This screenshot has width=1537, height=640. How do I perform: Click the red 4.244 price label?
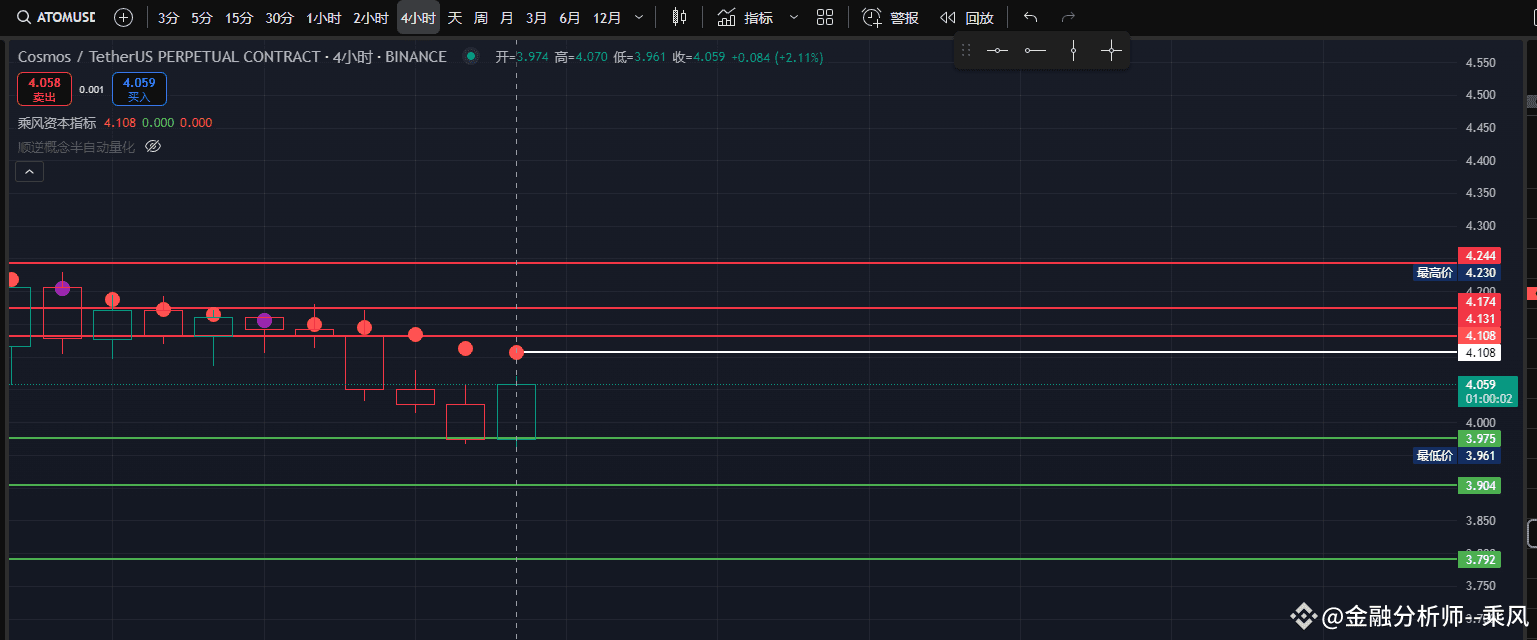pyautogui.click(x=1480, y=255)
